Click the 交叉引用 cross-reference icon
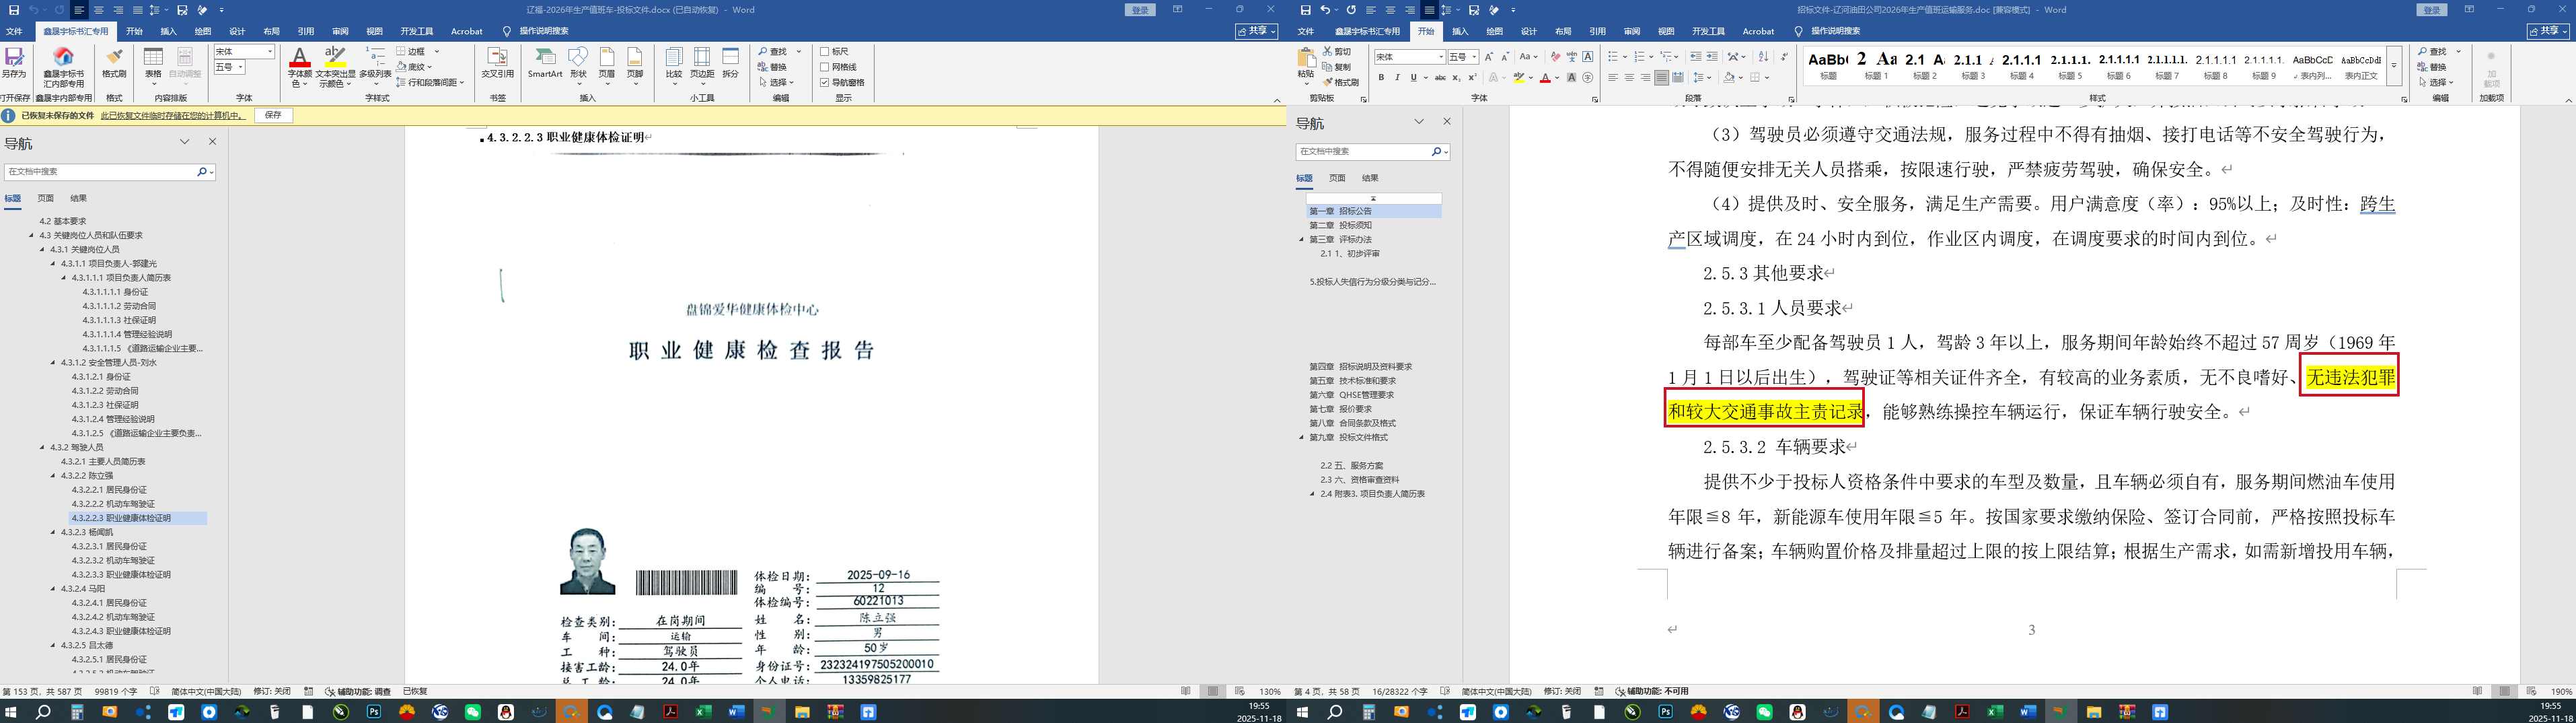Screen dimensions: 2576x723 coord(497,62)
